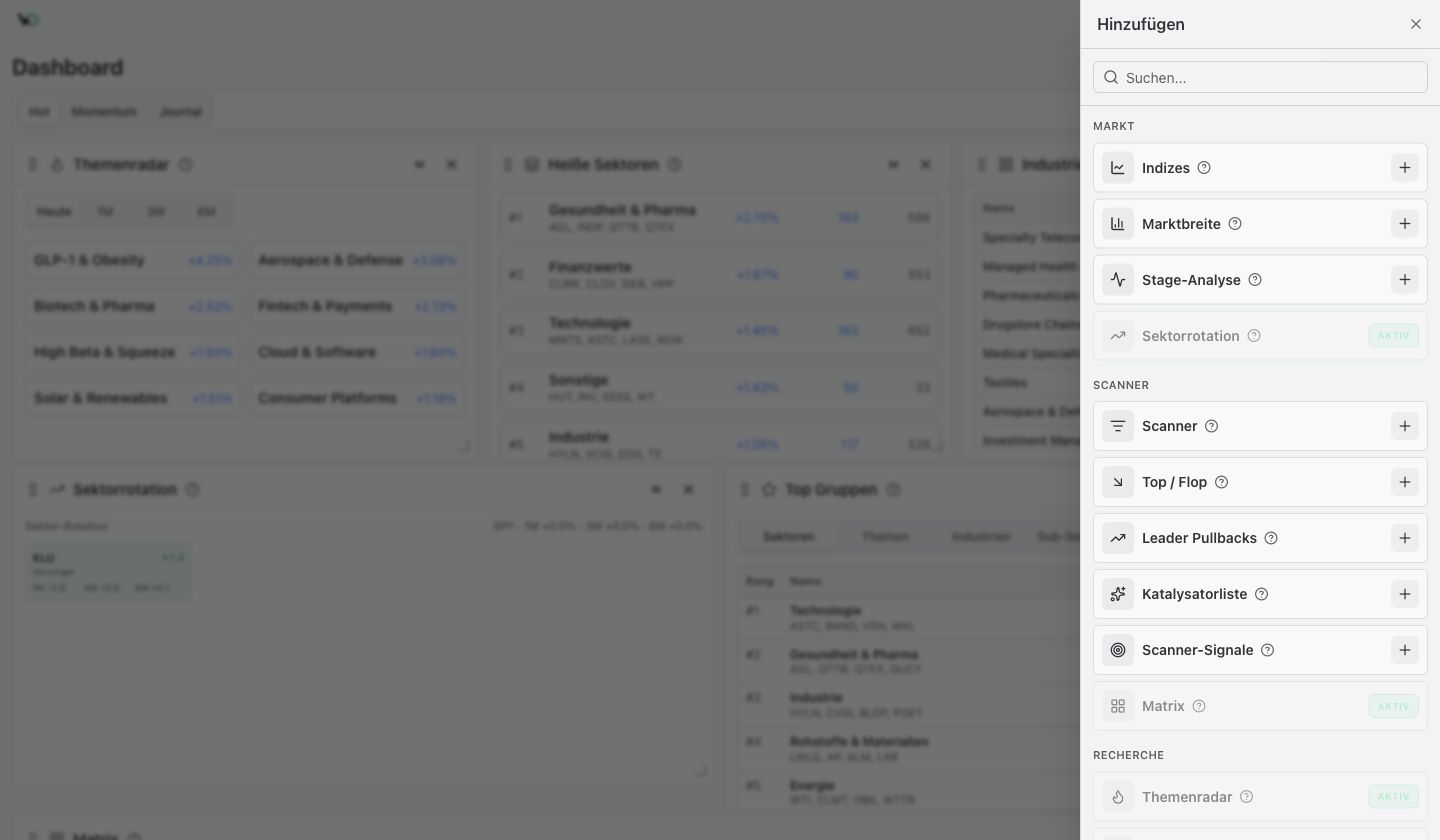The height and width of the screenshot is (840, 1440).
Task: Open Gesundheit & Pharma row in Heiße Sektoren
Action: pos(719,217)
